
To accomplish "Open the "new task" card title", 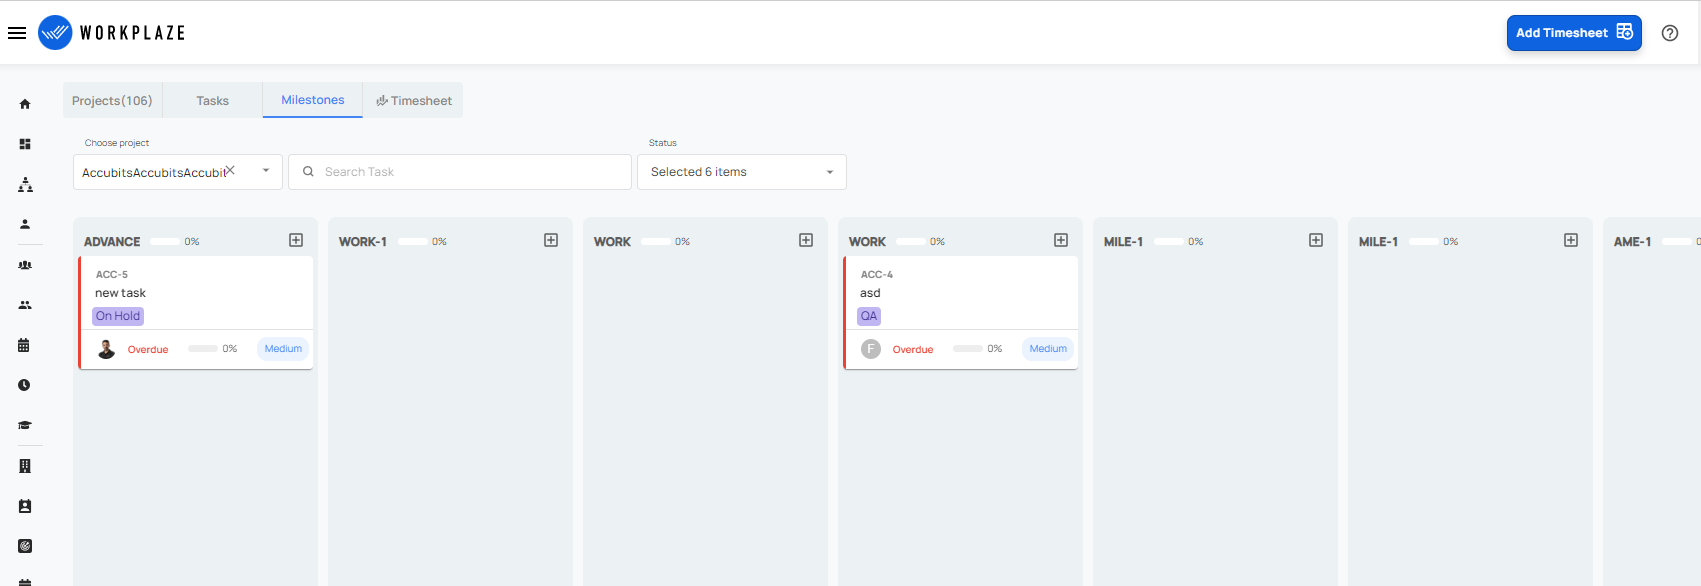I will [120, 293].
